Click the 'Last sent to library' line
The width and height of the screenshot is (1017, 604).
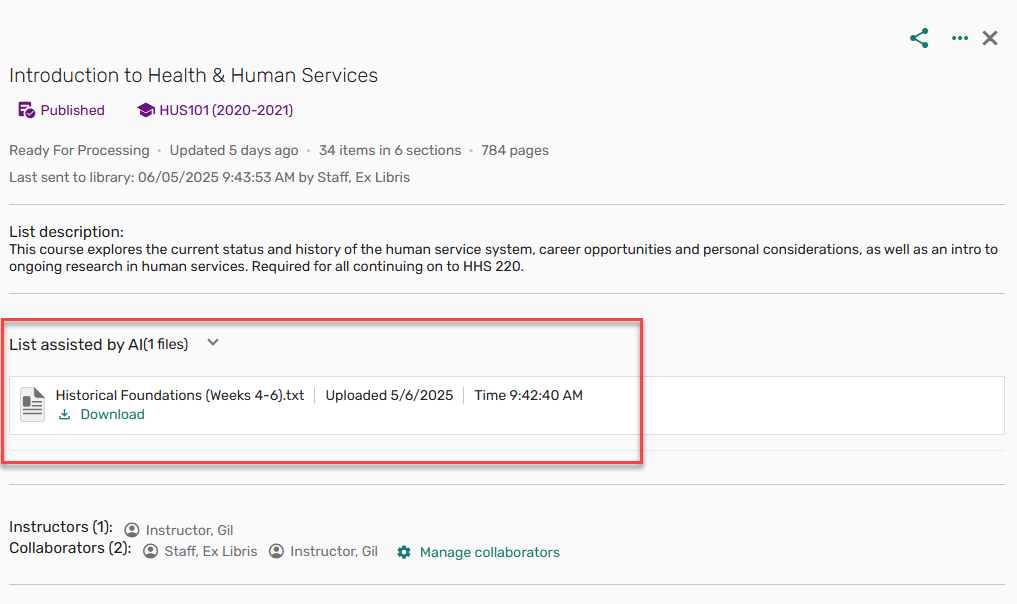pos(209,178)
